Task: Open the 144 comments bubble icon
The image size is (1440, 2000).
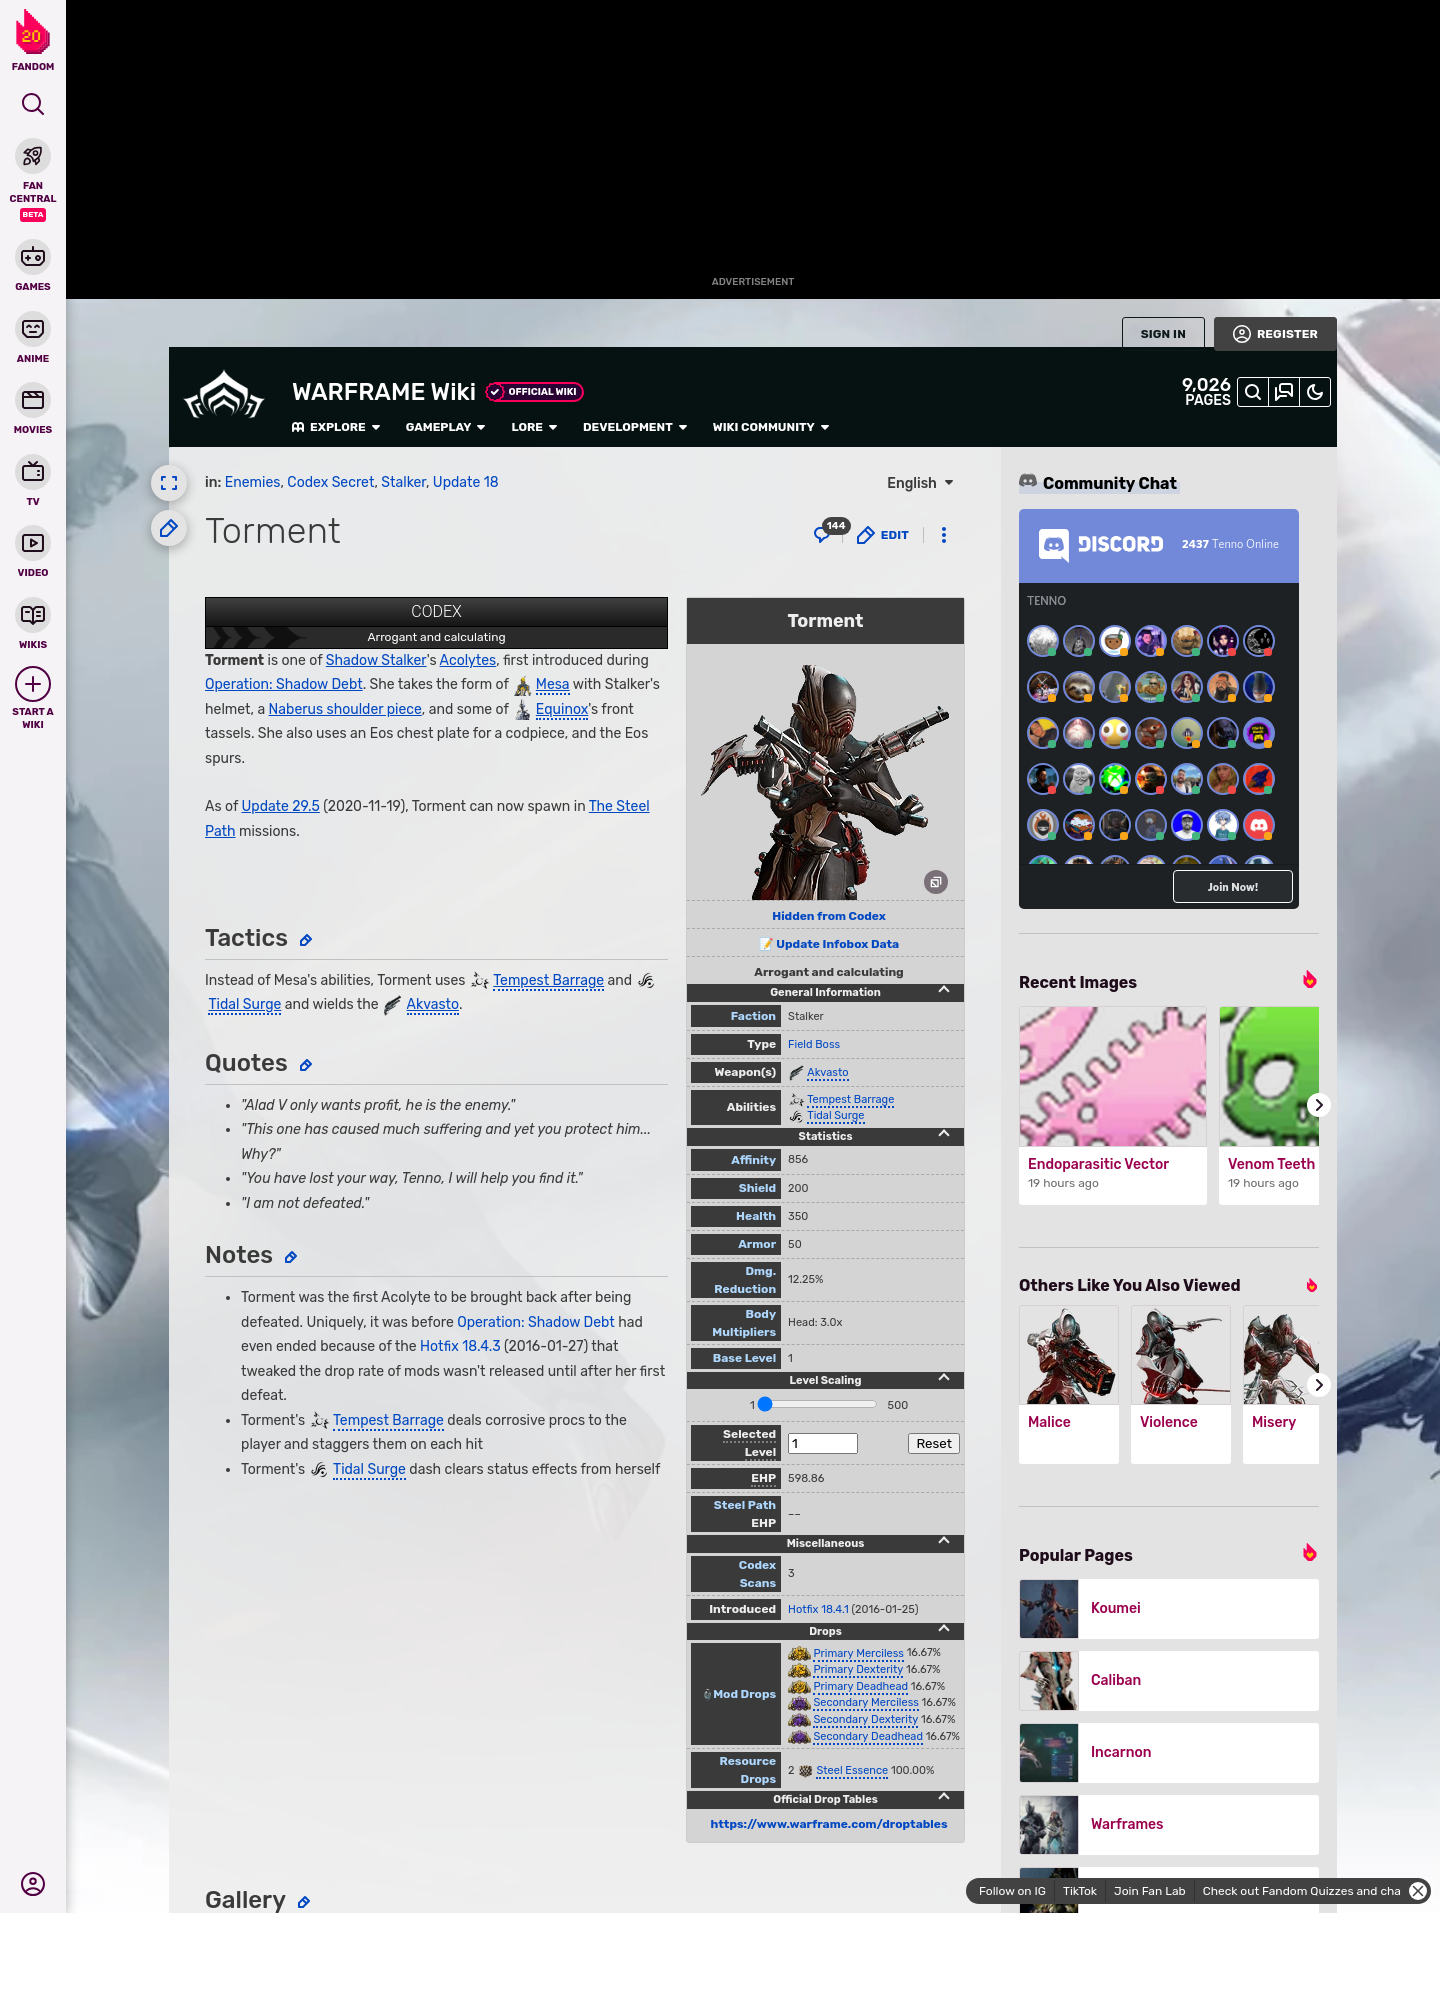Action: pos(829,531)
